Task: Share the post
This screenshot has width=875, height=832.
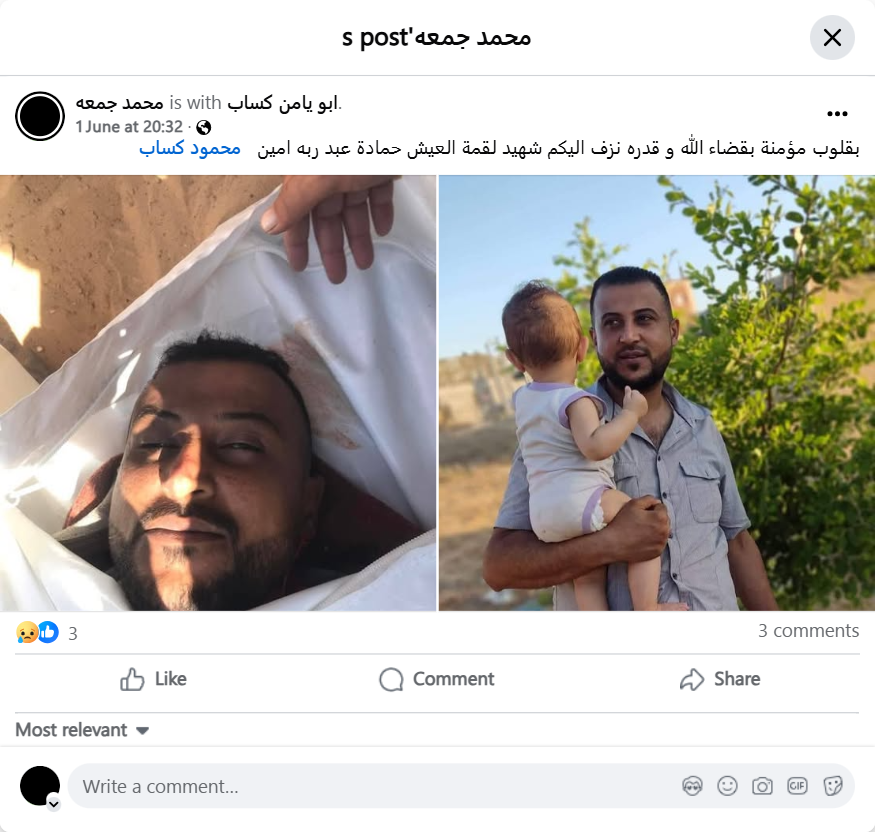Action: [x=720, y=679]
